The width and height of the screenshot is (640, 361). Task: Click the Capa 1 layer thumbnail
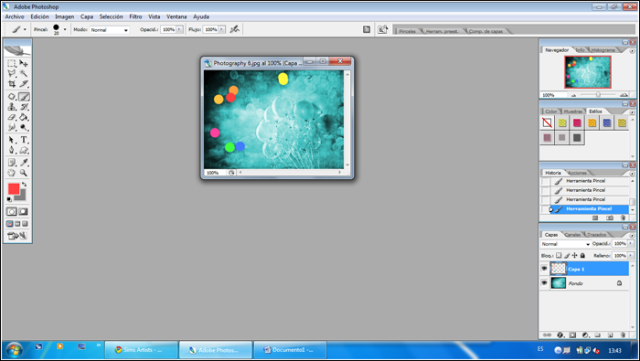(558, 269)
